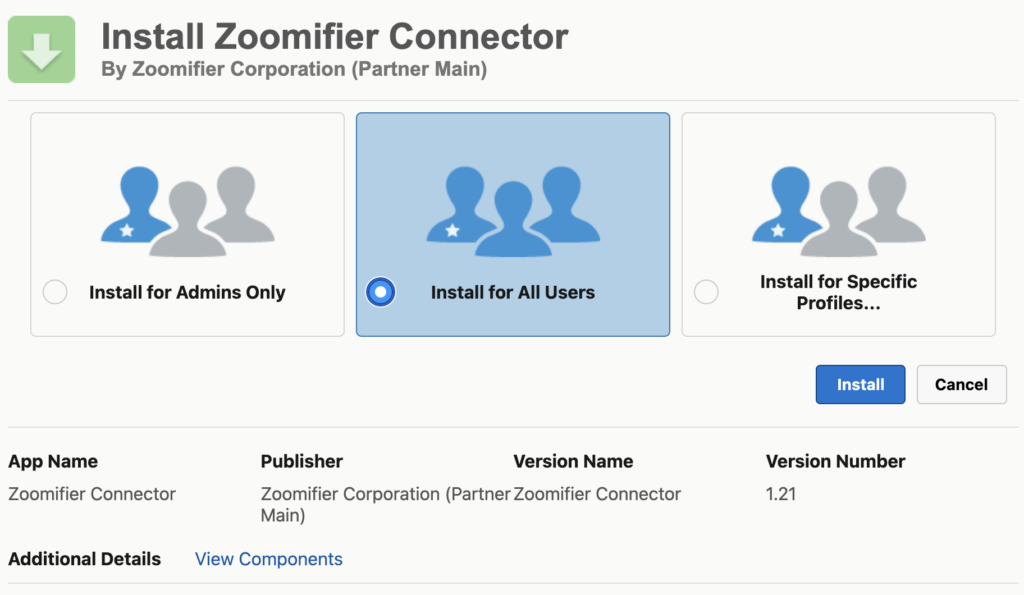This screenshot has height=595, width=1024.
Task: Select Install for Specific Profiles radio button
Action: [706, 292]
